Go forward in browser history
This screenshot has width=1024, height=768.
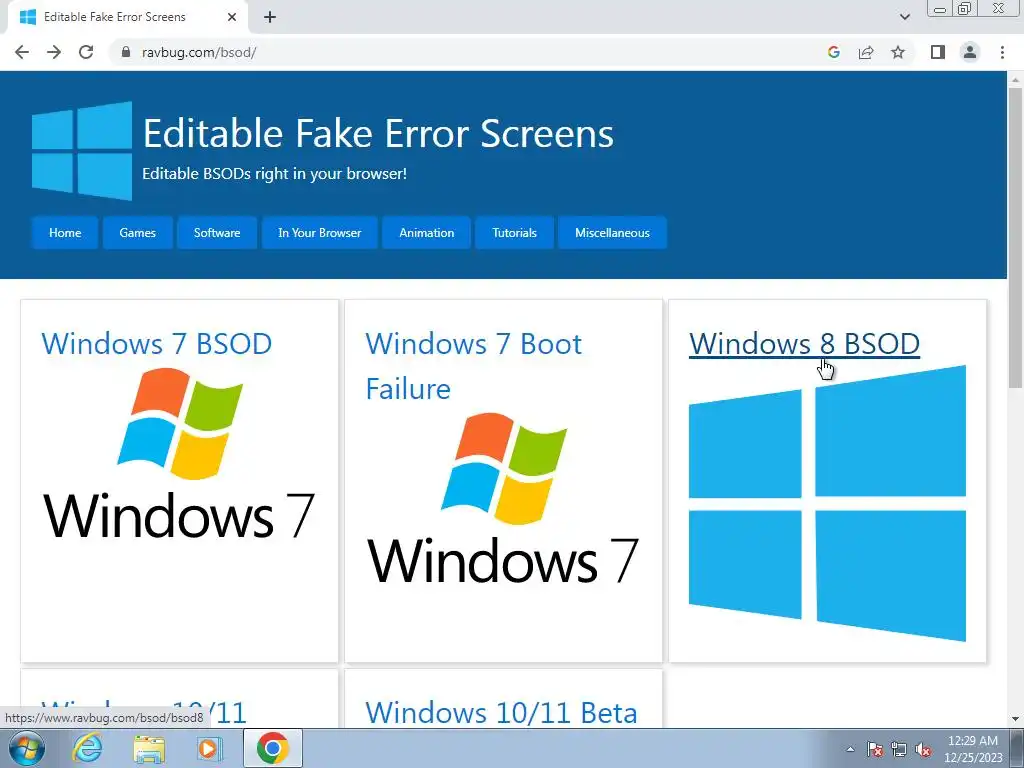(x=54, y=52)
